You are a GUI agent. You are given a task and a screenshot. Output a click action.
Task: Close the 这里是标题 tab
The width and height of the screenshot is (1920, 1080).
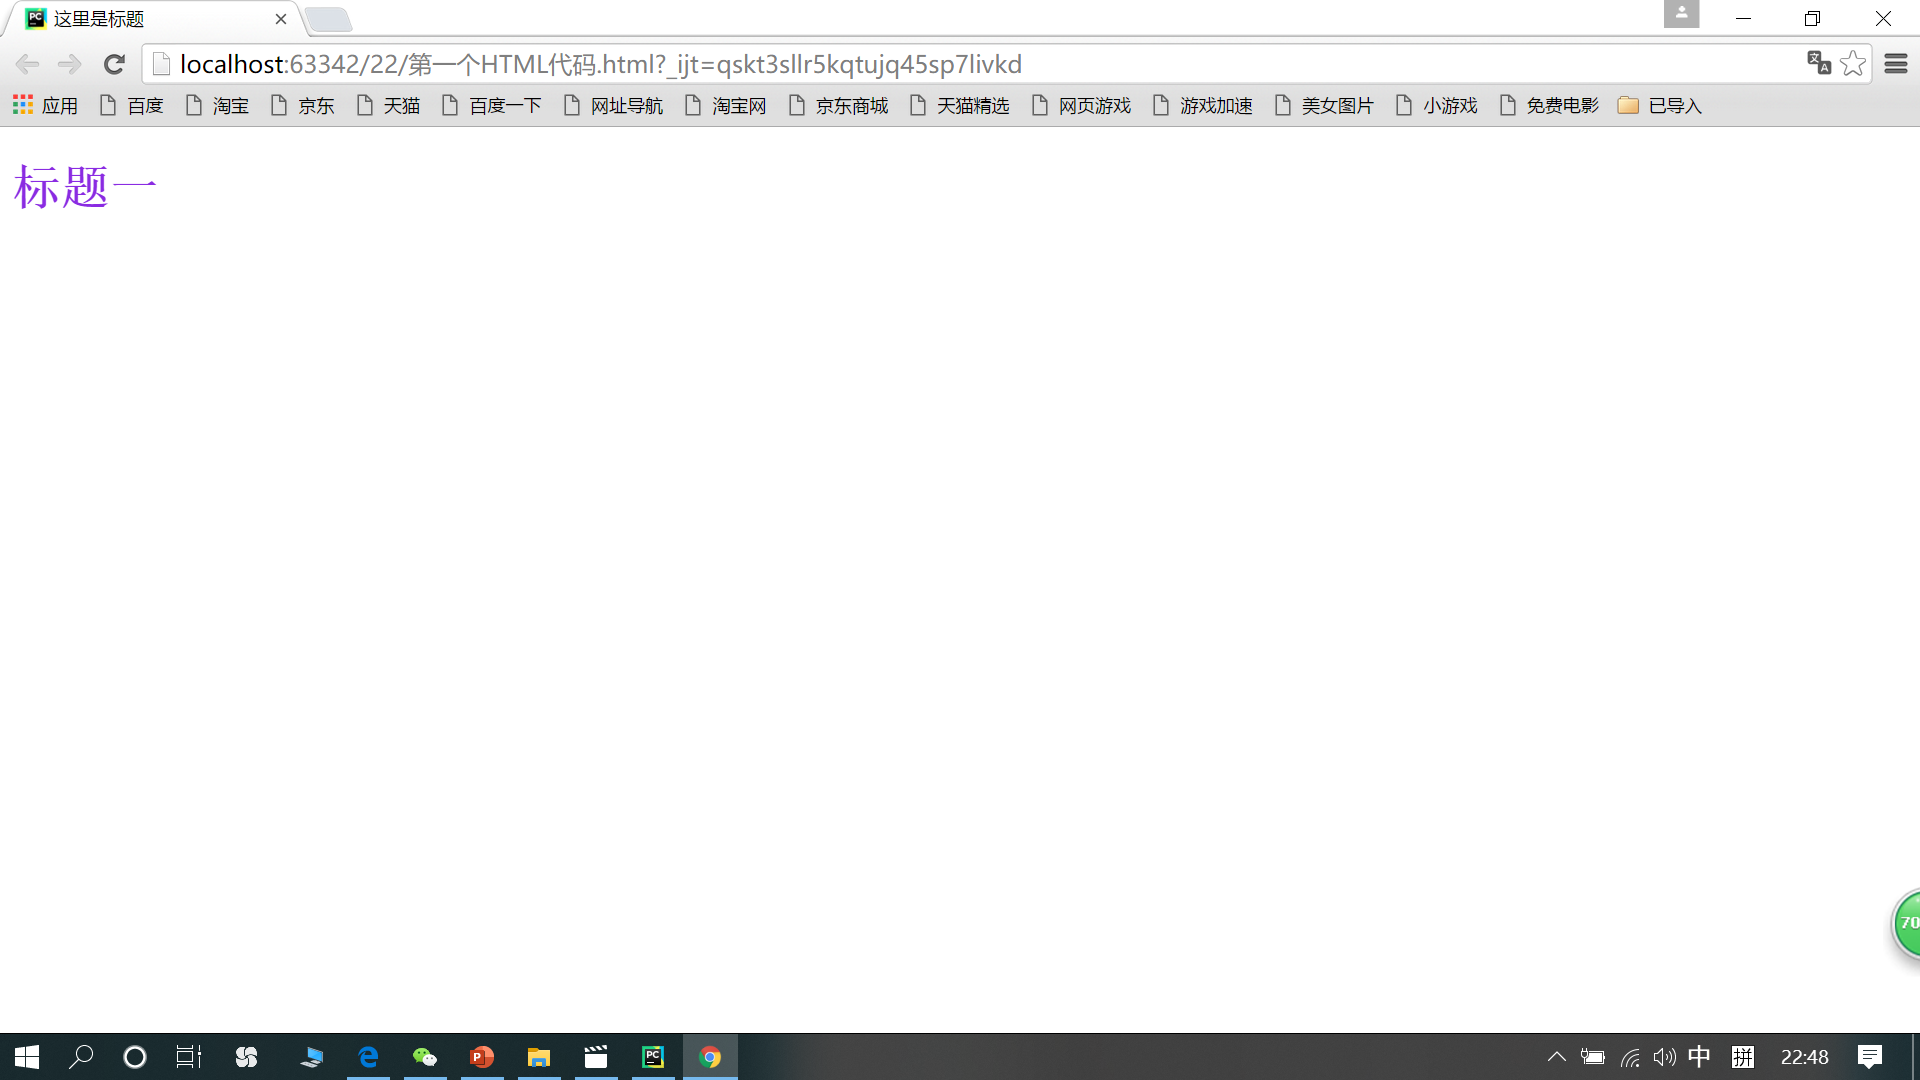pos(281,19)
